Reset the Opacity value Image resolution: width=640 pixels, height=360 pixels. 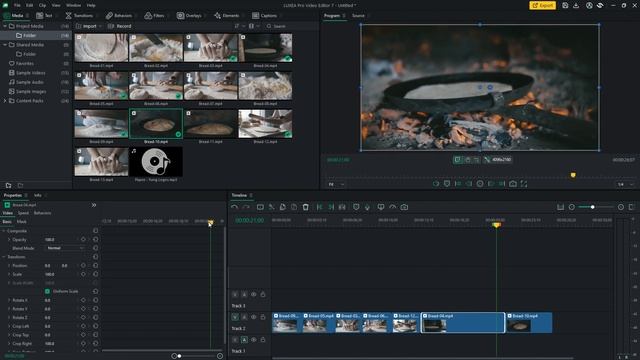[x=96, y=240]
